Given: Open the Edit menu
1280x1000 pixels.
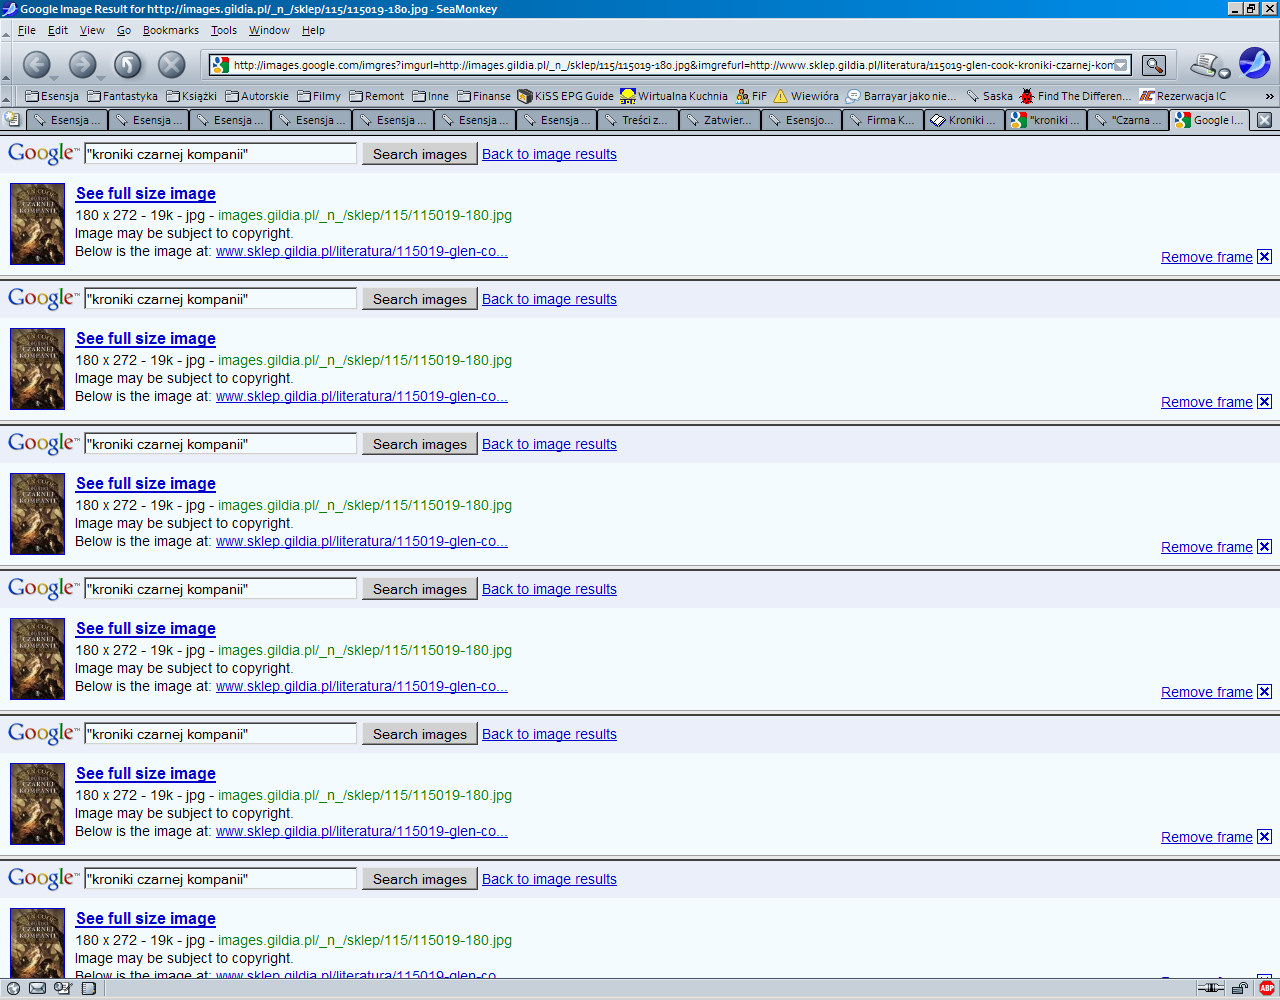Looking at the screenshot, I should pyautogui.click(x=58, y=30).
